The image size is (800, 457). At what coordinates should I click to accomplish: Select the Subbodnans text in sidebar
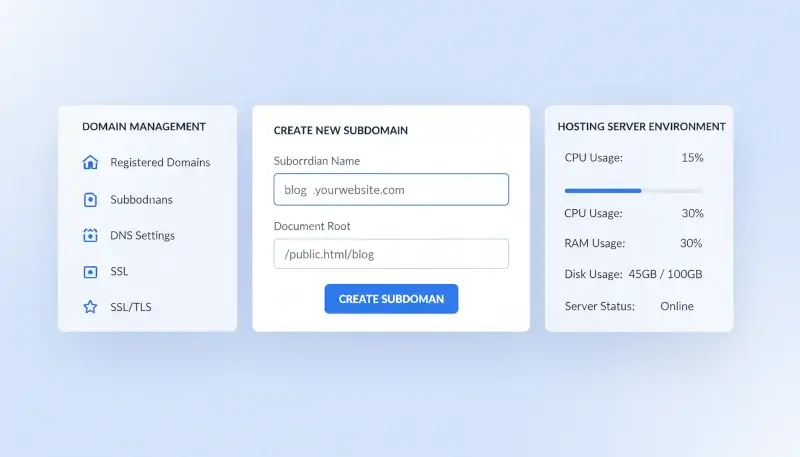[x=141, y=200]
